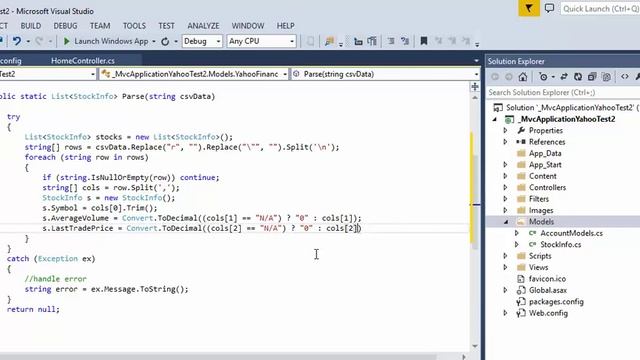Open the Any CPU platform dropdown

(x=261, y=41)
